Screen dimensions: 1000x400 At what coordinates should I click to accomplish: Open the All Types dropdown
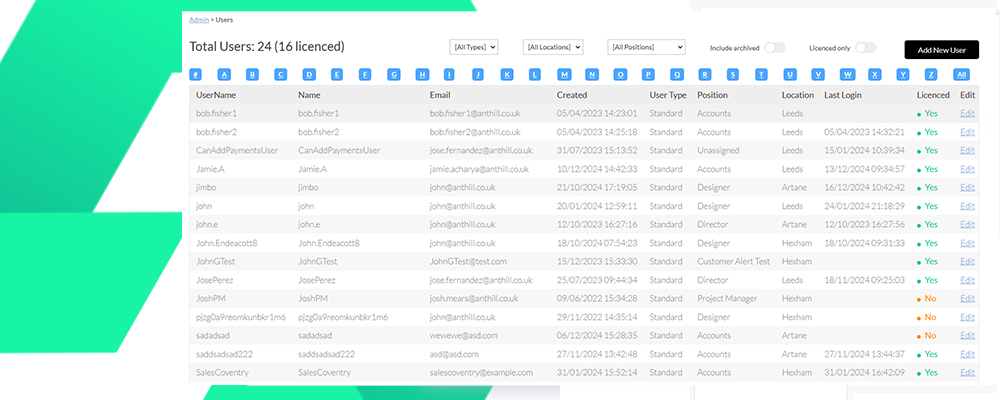(475, 47)
